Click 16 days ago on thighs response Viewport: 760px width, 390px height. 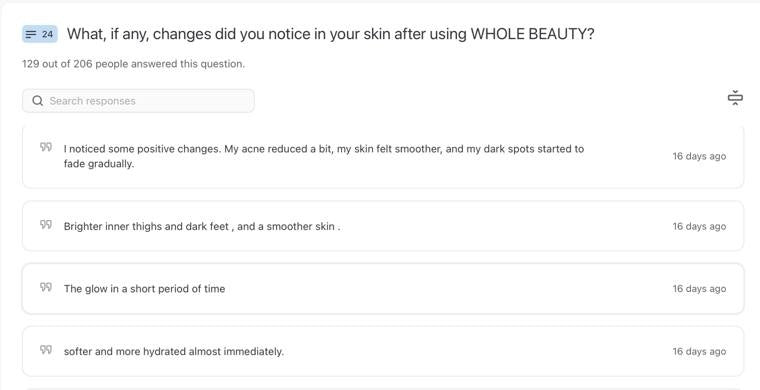pos(699,226)
